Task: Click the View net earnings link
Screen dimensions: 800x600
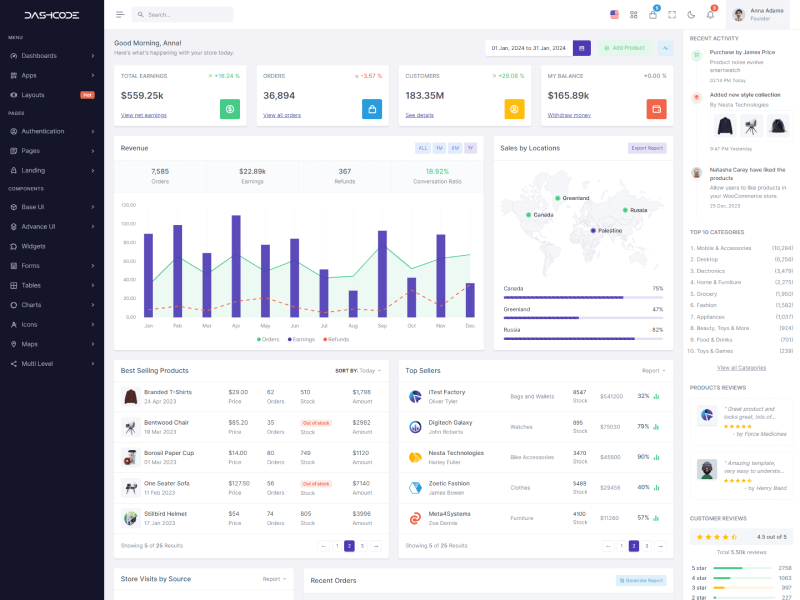Action: (144, 115)
